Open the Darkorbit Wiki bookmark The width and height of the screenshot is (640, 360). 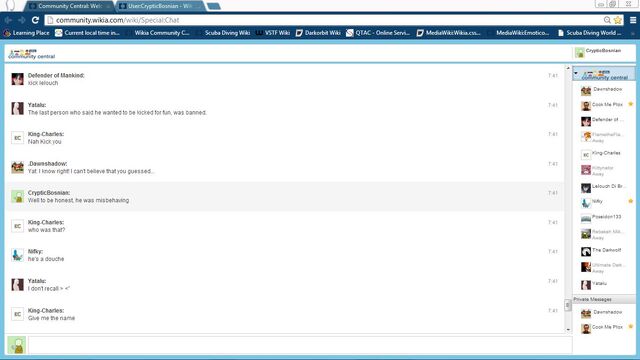pyautogui.click(x=318, y=33)
